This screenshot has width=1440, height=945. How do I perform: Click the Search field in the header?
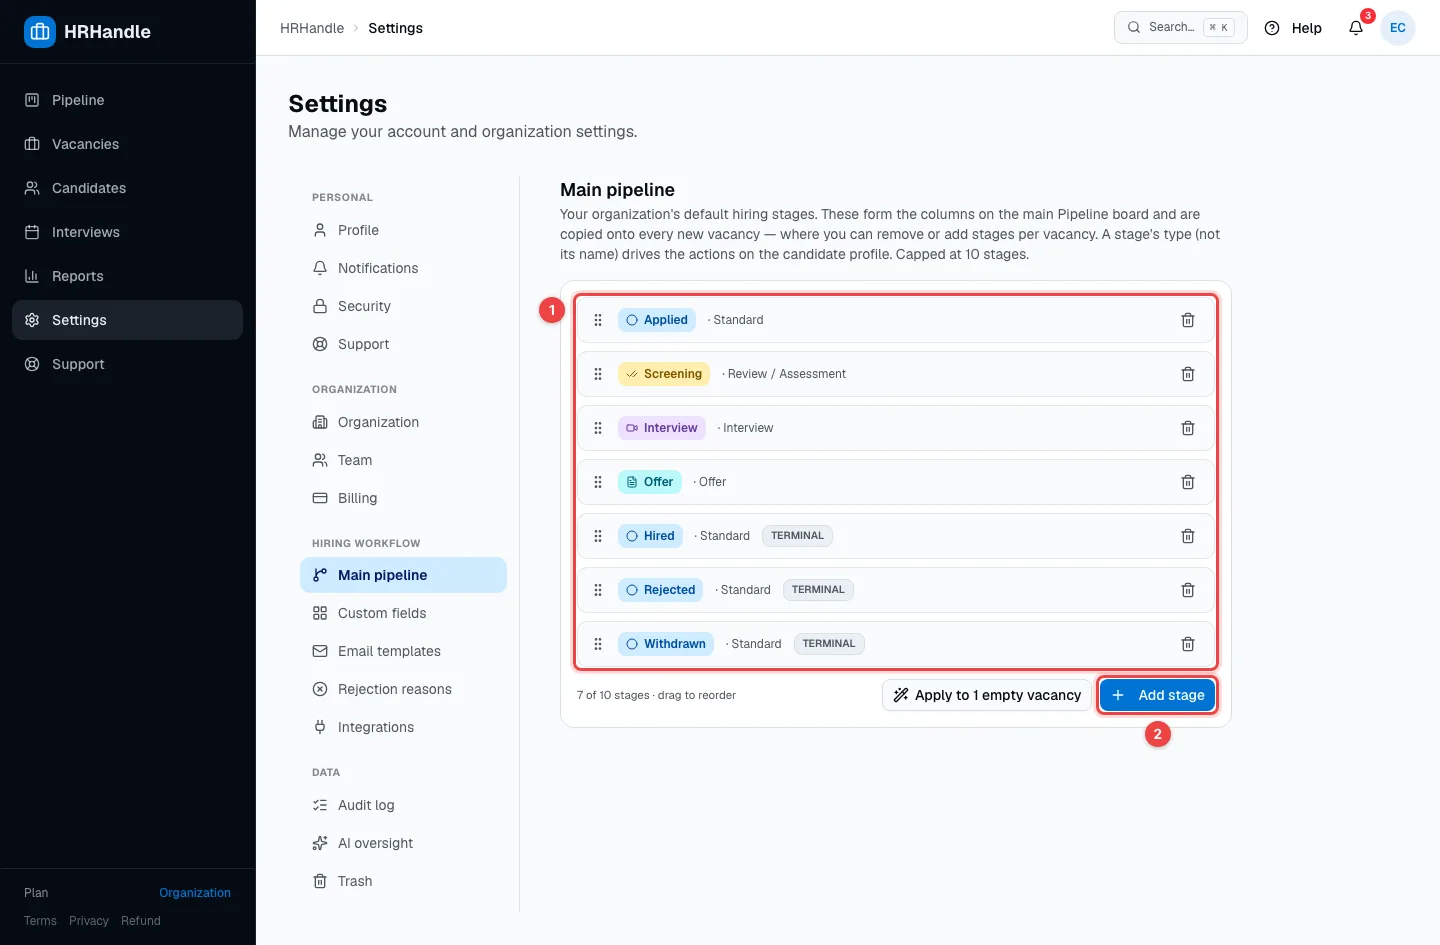[1181, 28]
